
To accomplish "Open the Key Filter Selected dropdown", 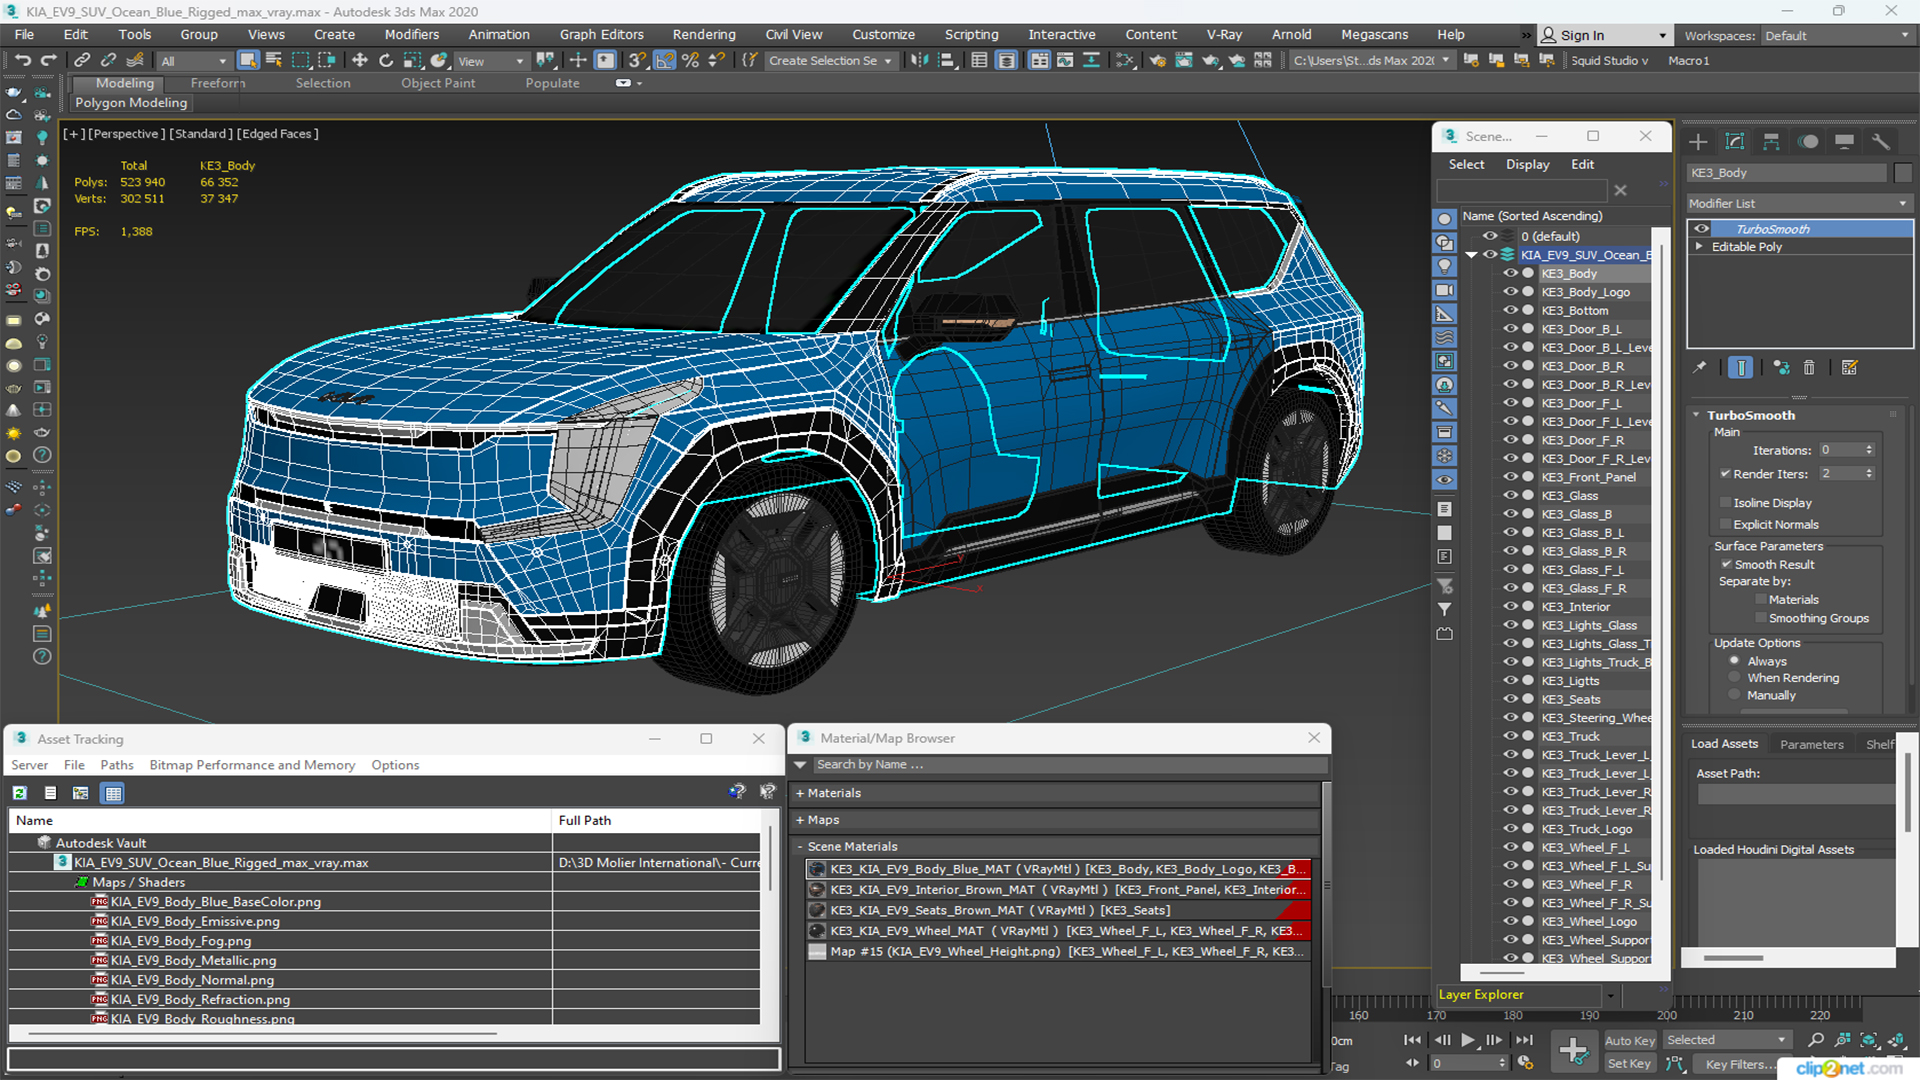I will point(1727,1040).
